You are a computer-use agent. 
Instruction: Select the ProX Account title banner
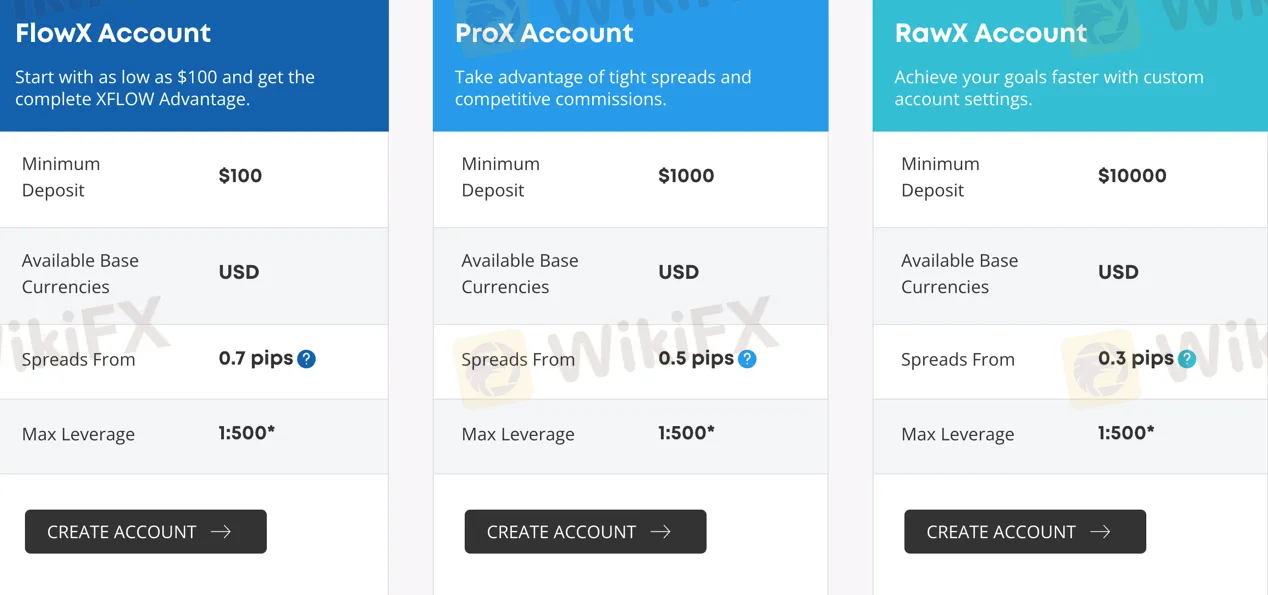coord(544,33)
